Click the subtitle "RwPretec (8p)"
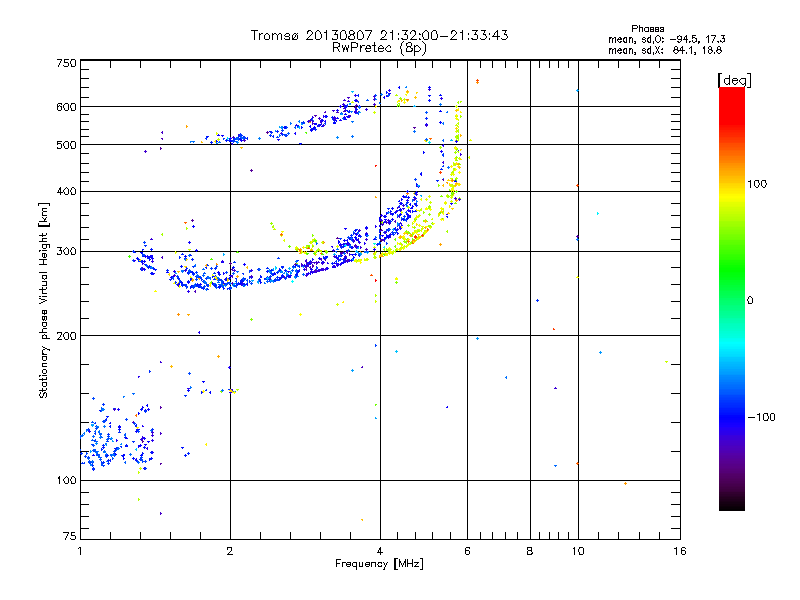800x600 pixels. [379, 48]
